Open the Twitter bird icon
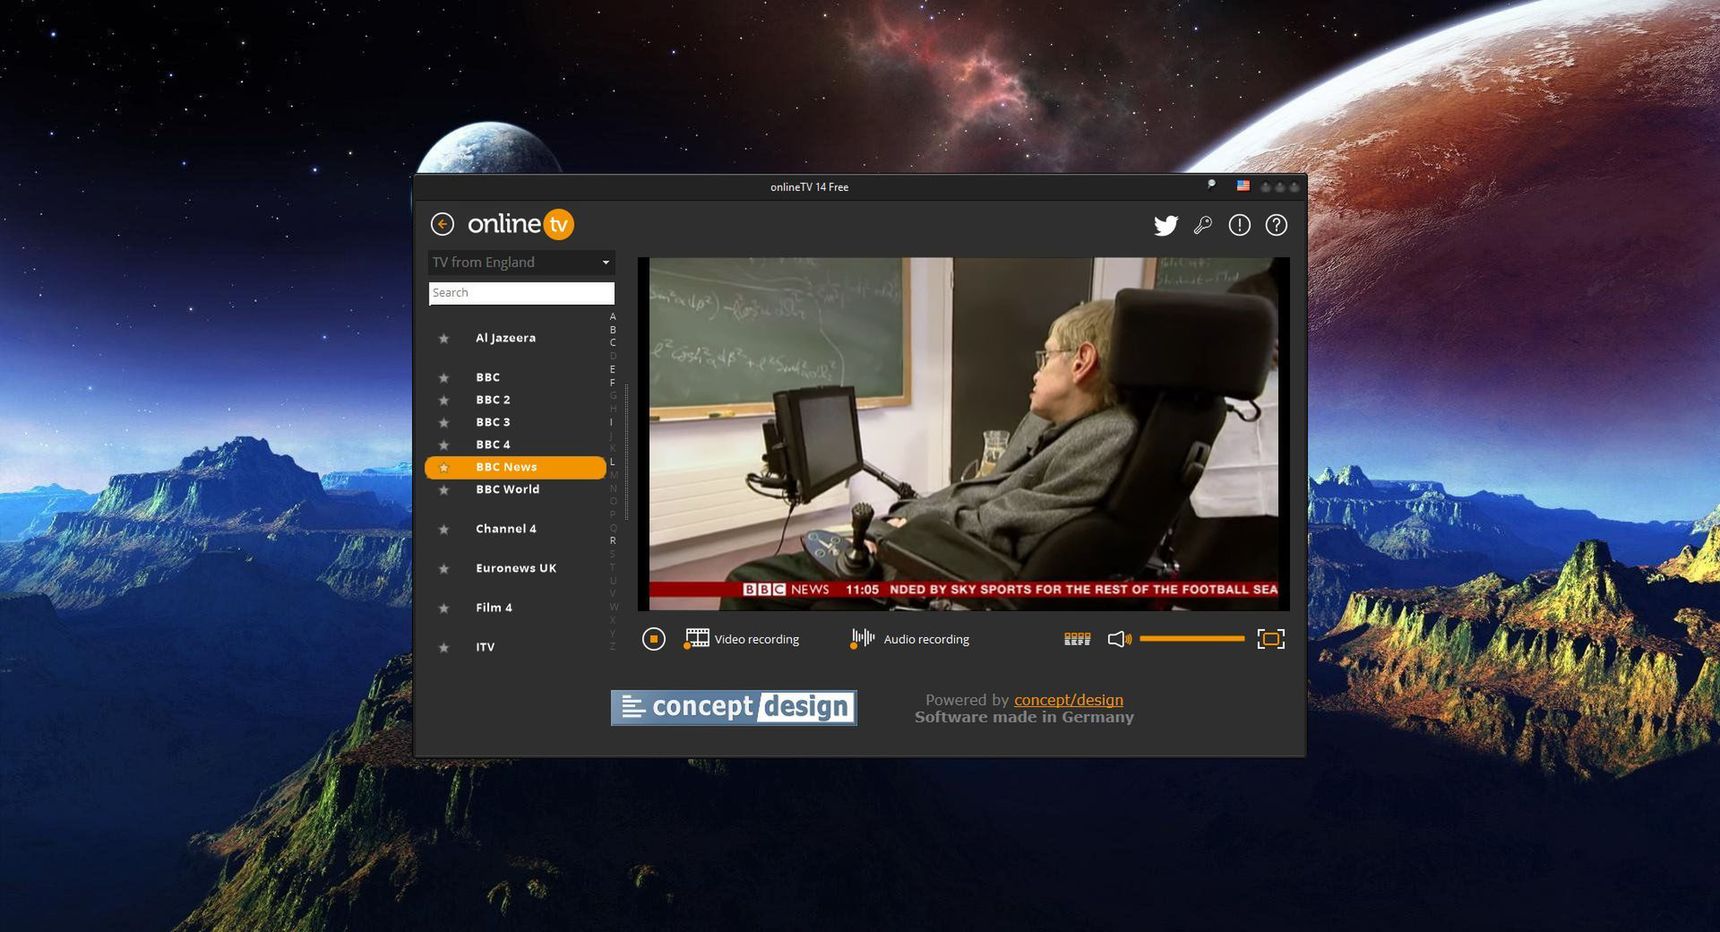The image size is (1720, 932). 1166,225
